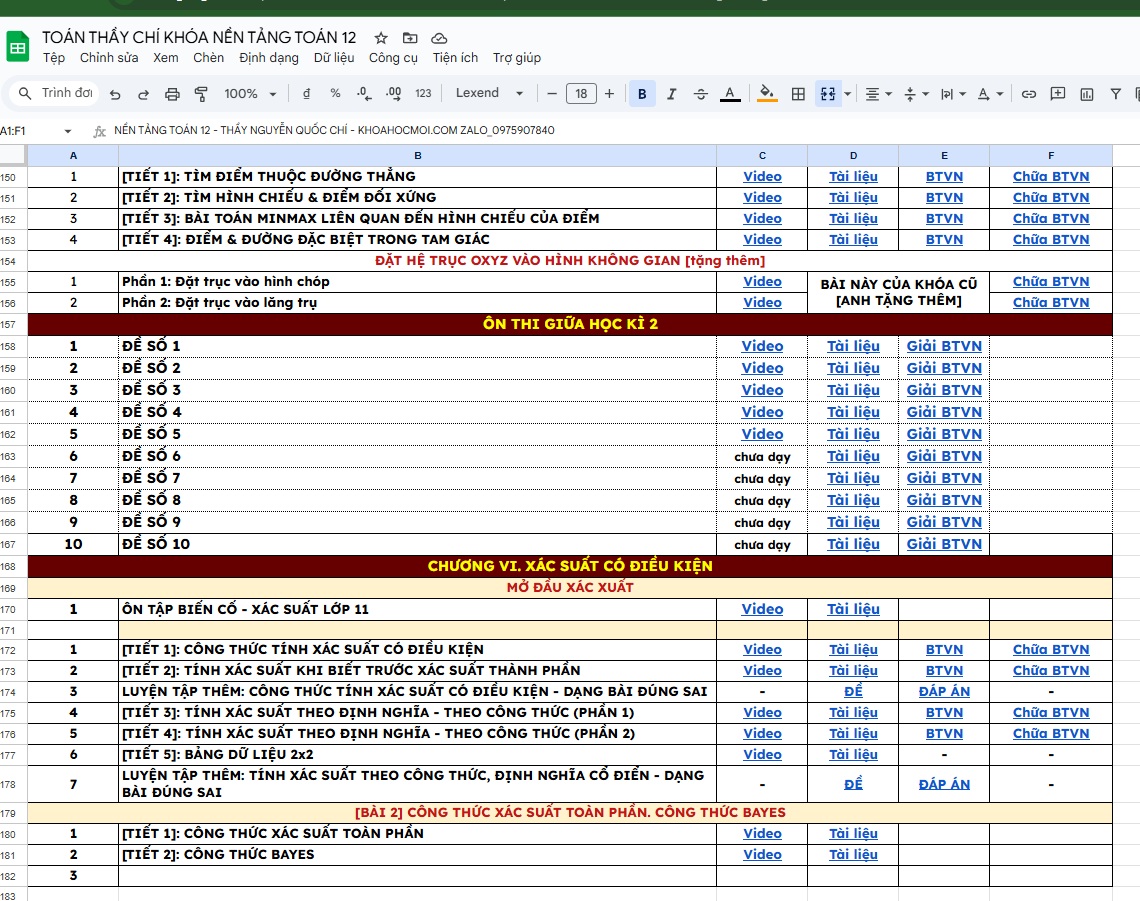Viewport: 1140px width, 901px height.
Task: Click the move-to-folder icon beside the title
Action: coord(410,38)
